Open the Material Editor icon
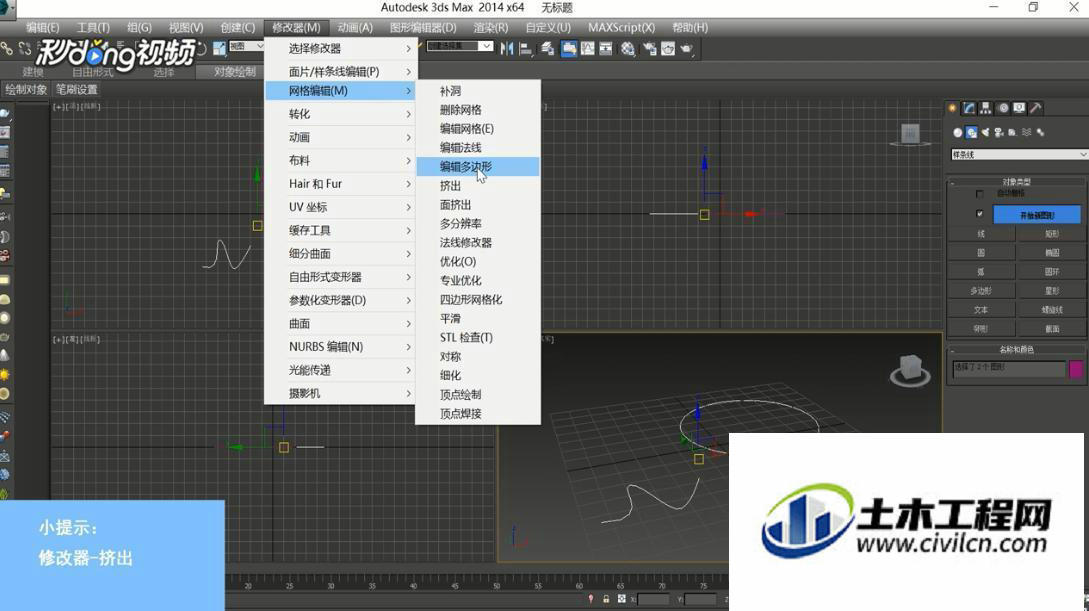This screenshot has height=611, width=1089. 628,49
